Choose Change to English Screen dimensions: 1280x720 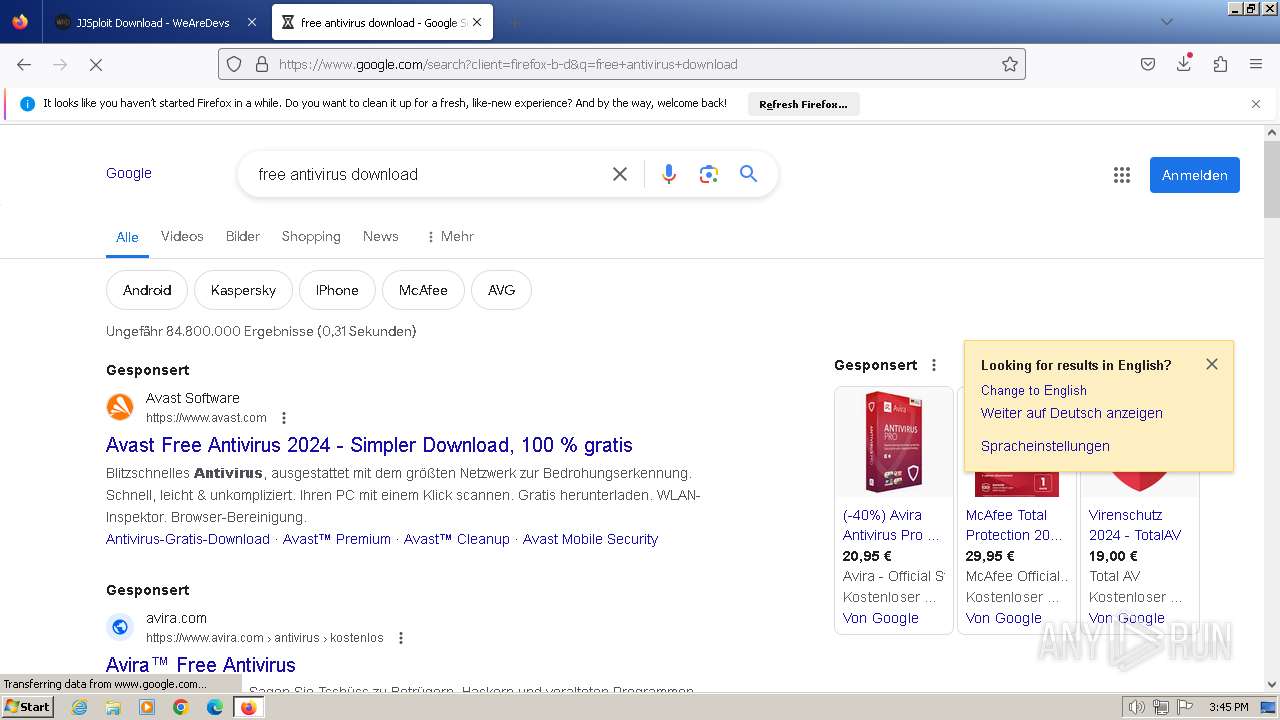point(1034,390)
